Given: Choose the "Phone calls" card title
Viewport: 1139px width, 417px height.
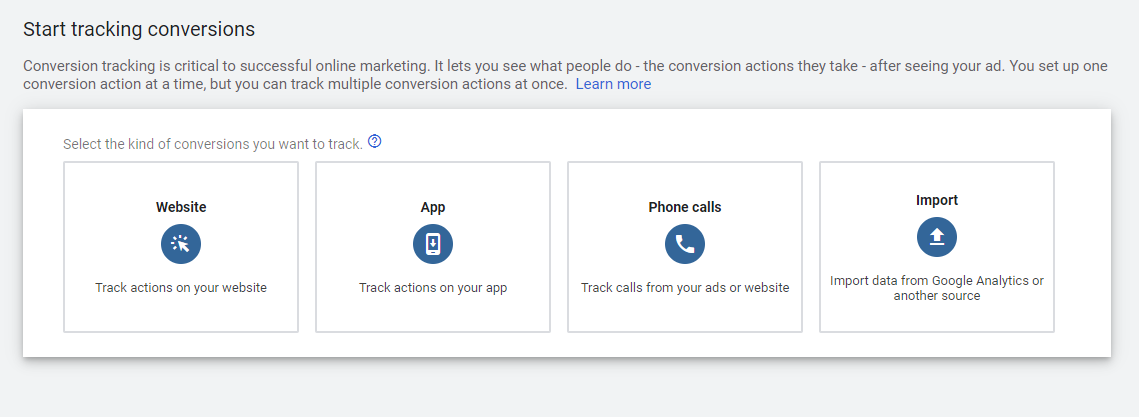Looking at the screenshot, I should tap(685, 207).
